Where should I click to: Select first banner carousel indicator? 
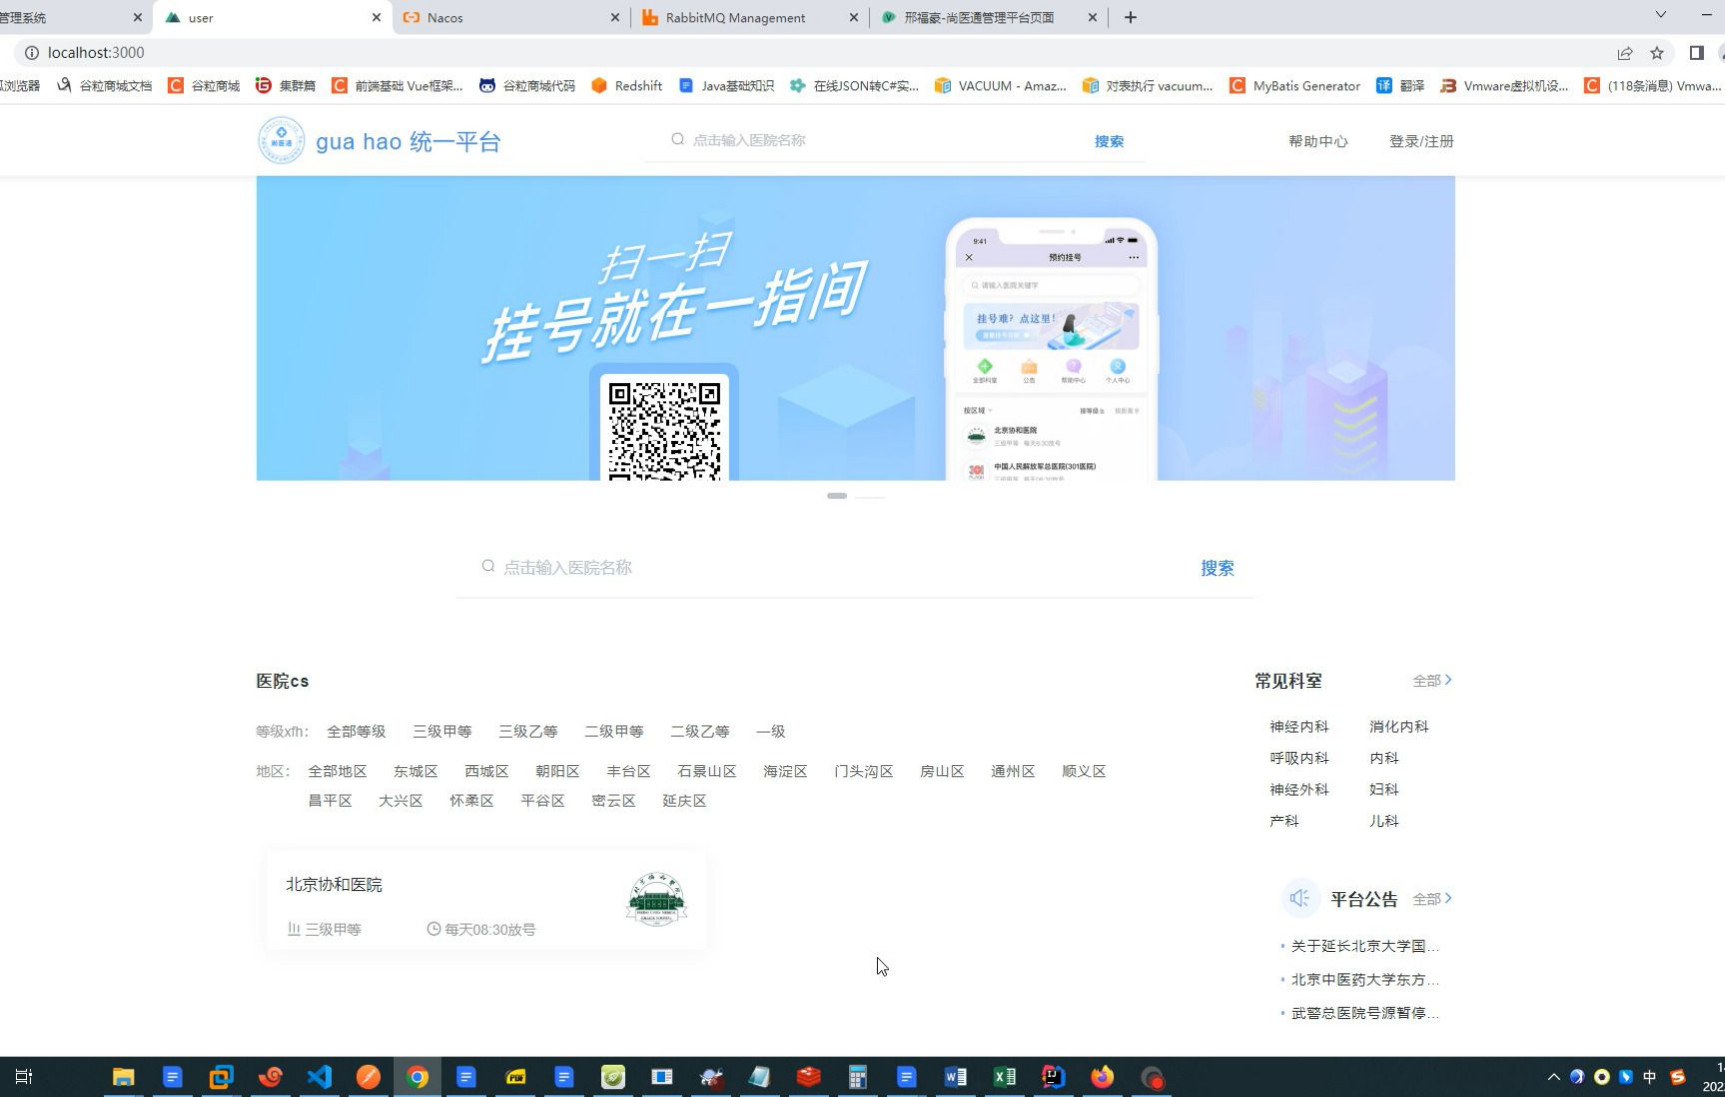[837, 496]
